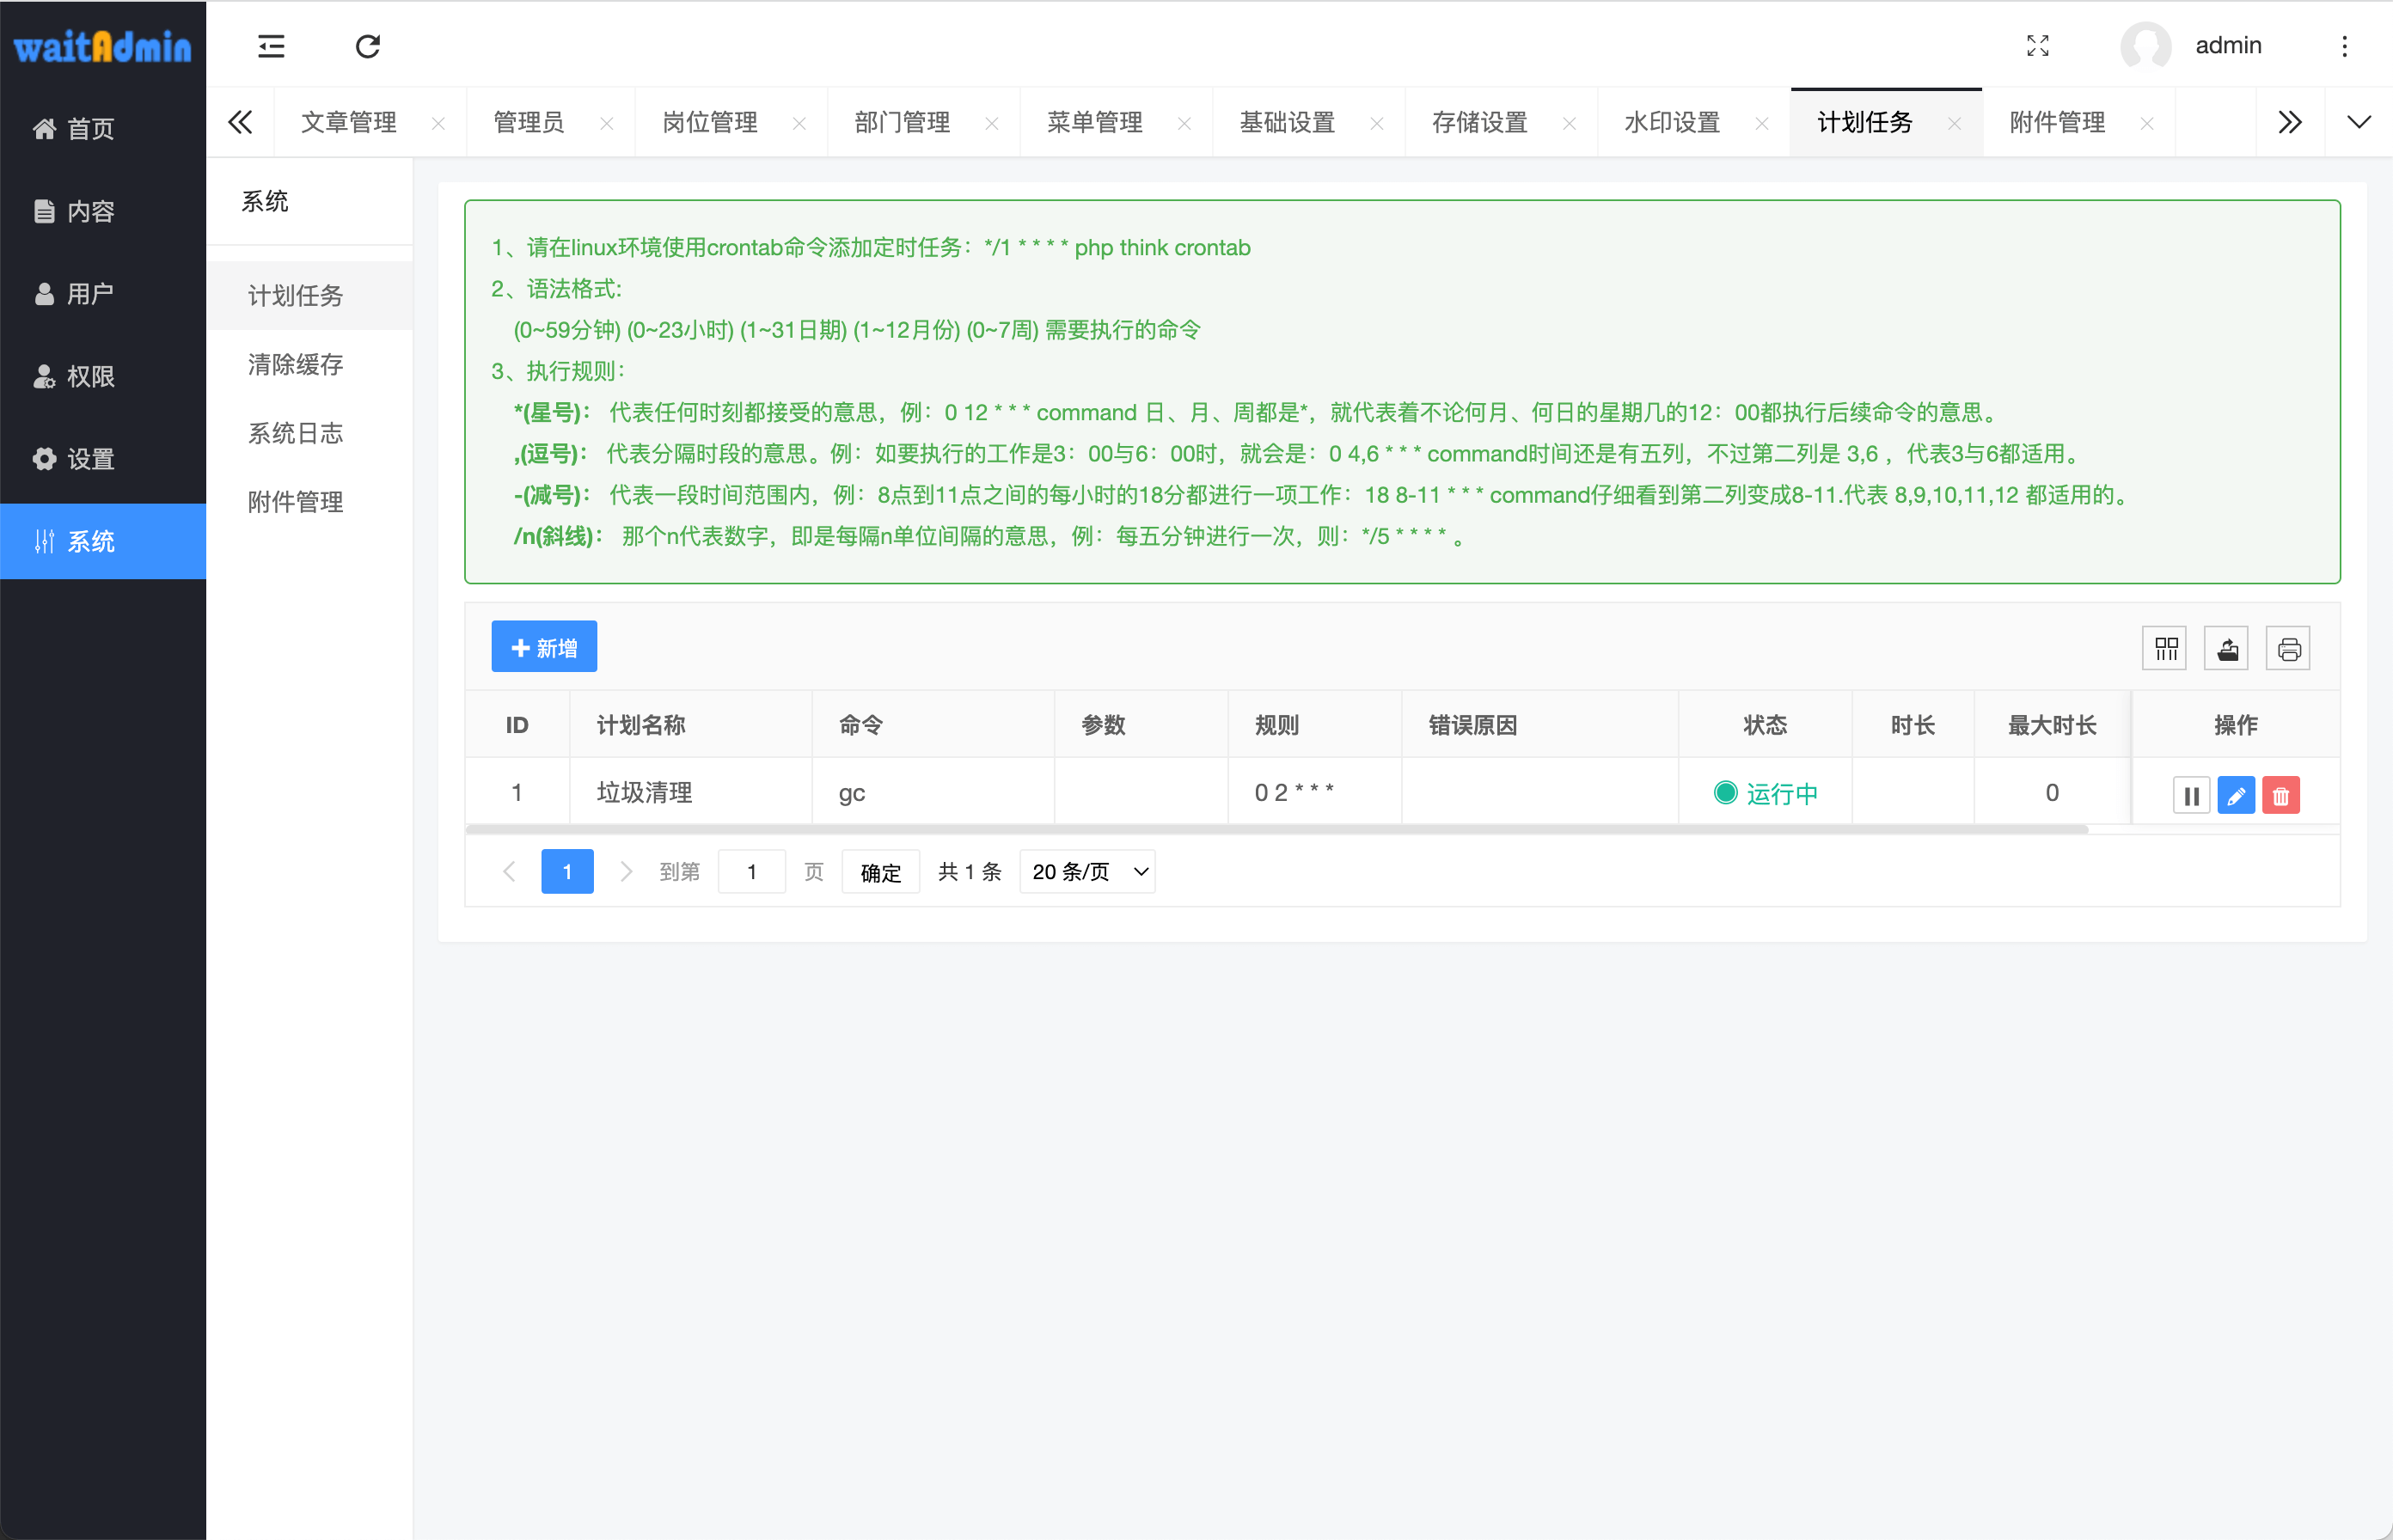Open the column settings icon above the table
The width and height of the screenshot is (2393, 1540).
click(2165, 648)
